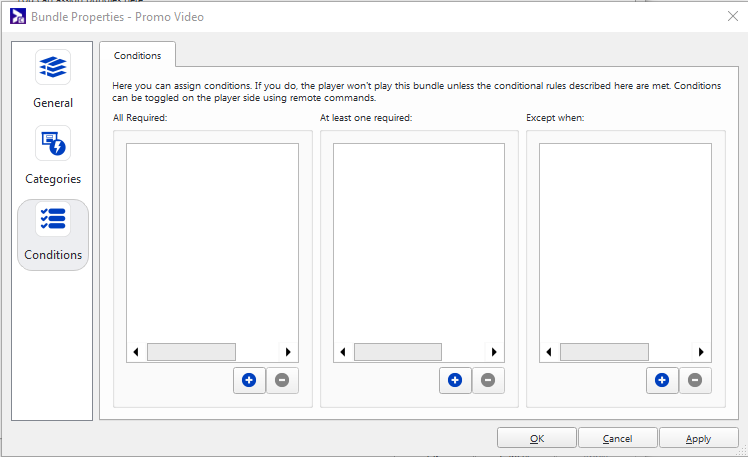
Task: Click right scroll arrow in Except when list
Action: [x=701, y=352]
